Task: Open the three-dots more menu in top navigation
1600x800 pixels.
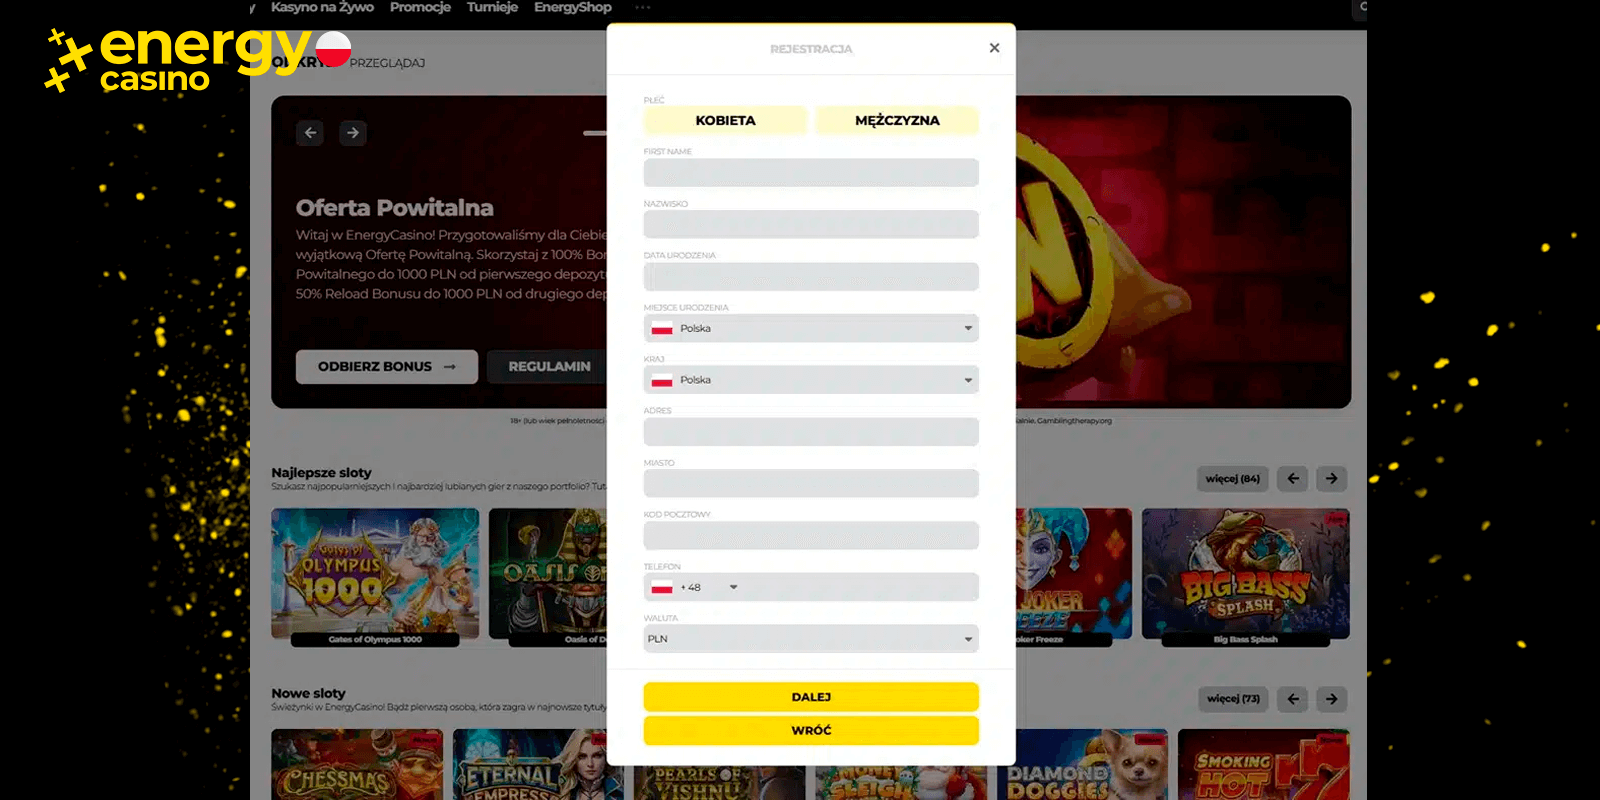Action: coord(642,7)
